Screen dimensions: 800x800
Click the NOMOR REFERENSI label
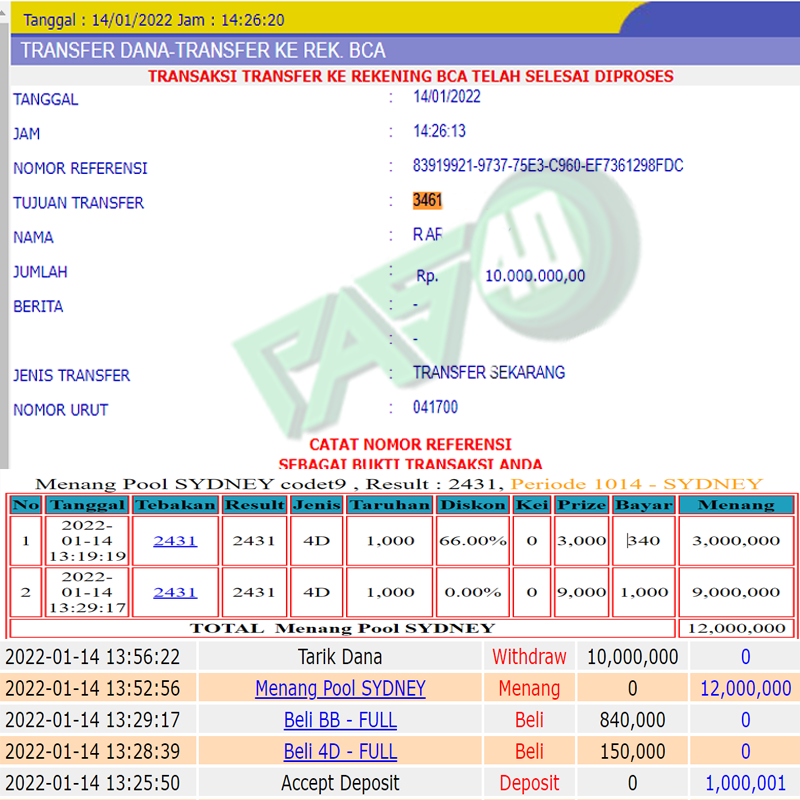tap(80, 168)
